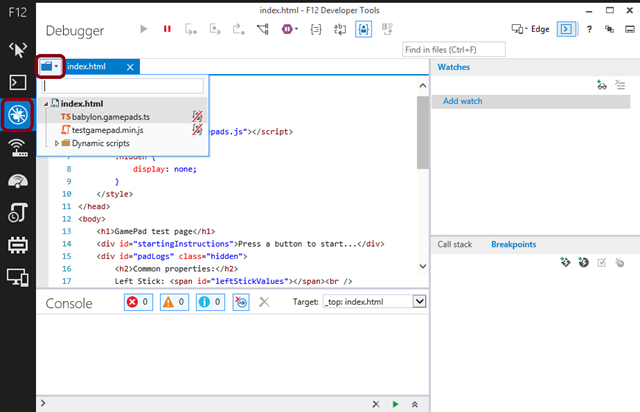Select index.html in file tree

click(82, 104)
